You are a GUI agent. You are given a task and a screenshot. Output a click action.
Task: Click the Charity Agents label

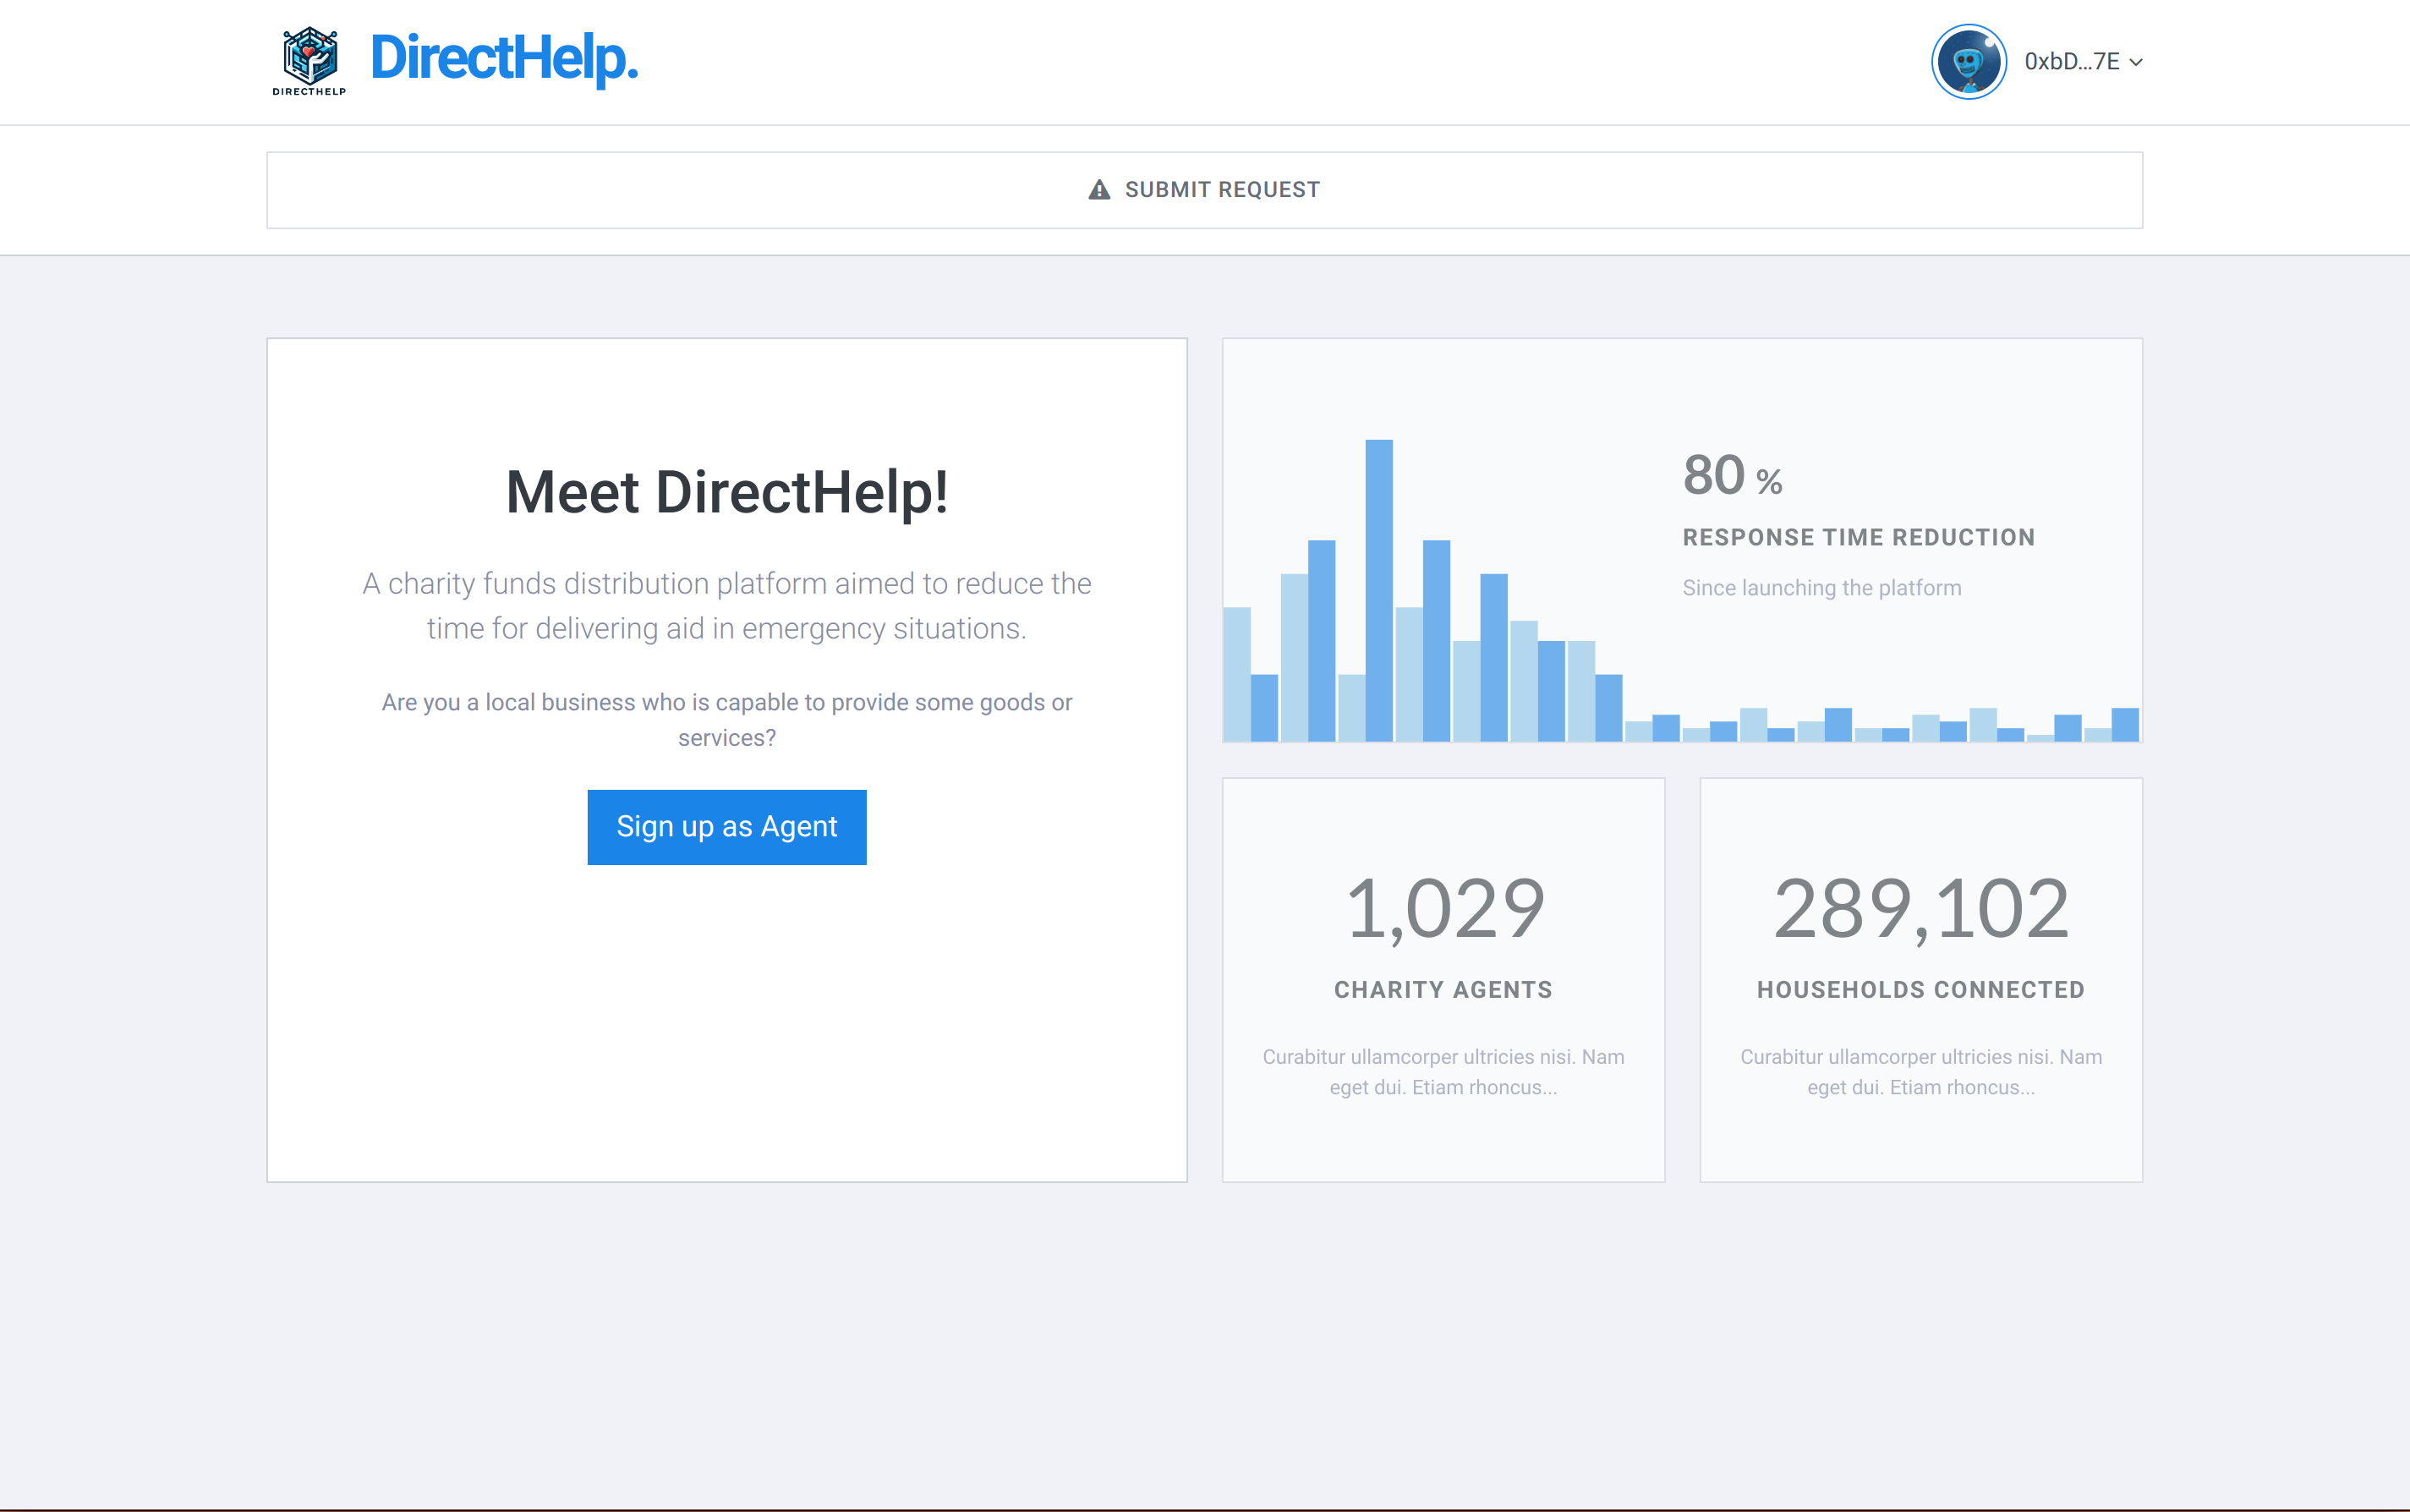(1443, 990)
